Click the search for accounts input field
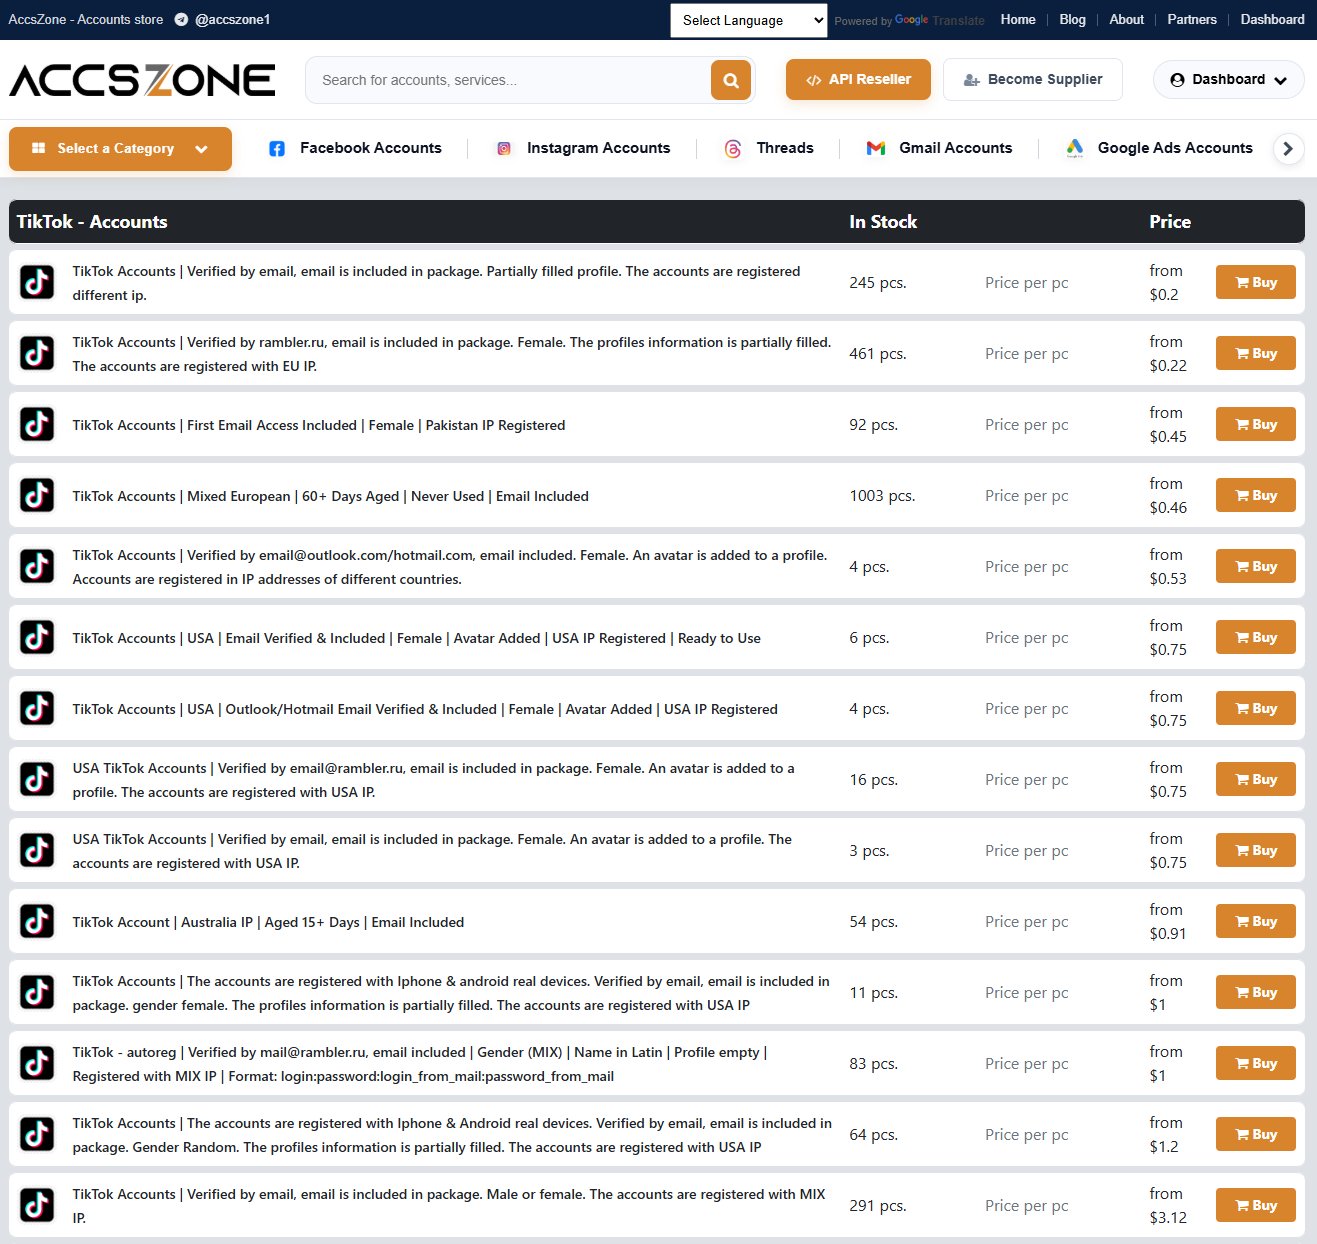This screenshot has width=1317, height=1244. click(x=508, y=80)
